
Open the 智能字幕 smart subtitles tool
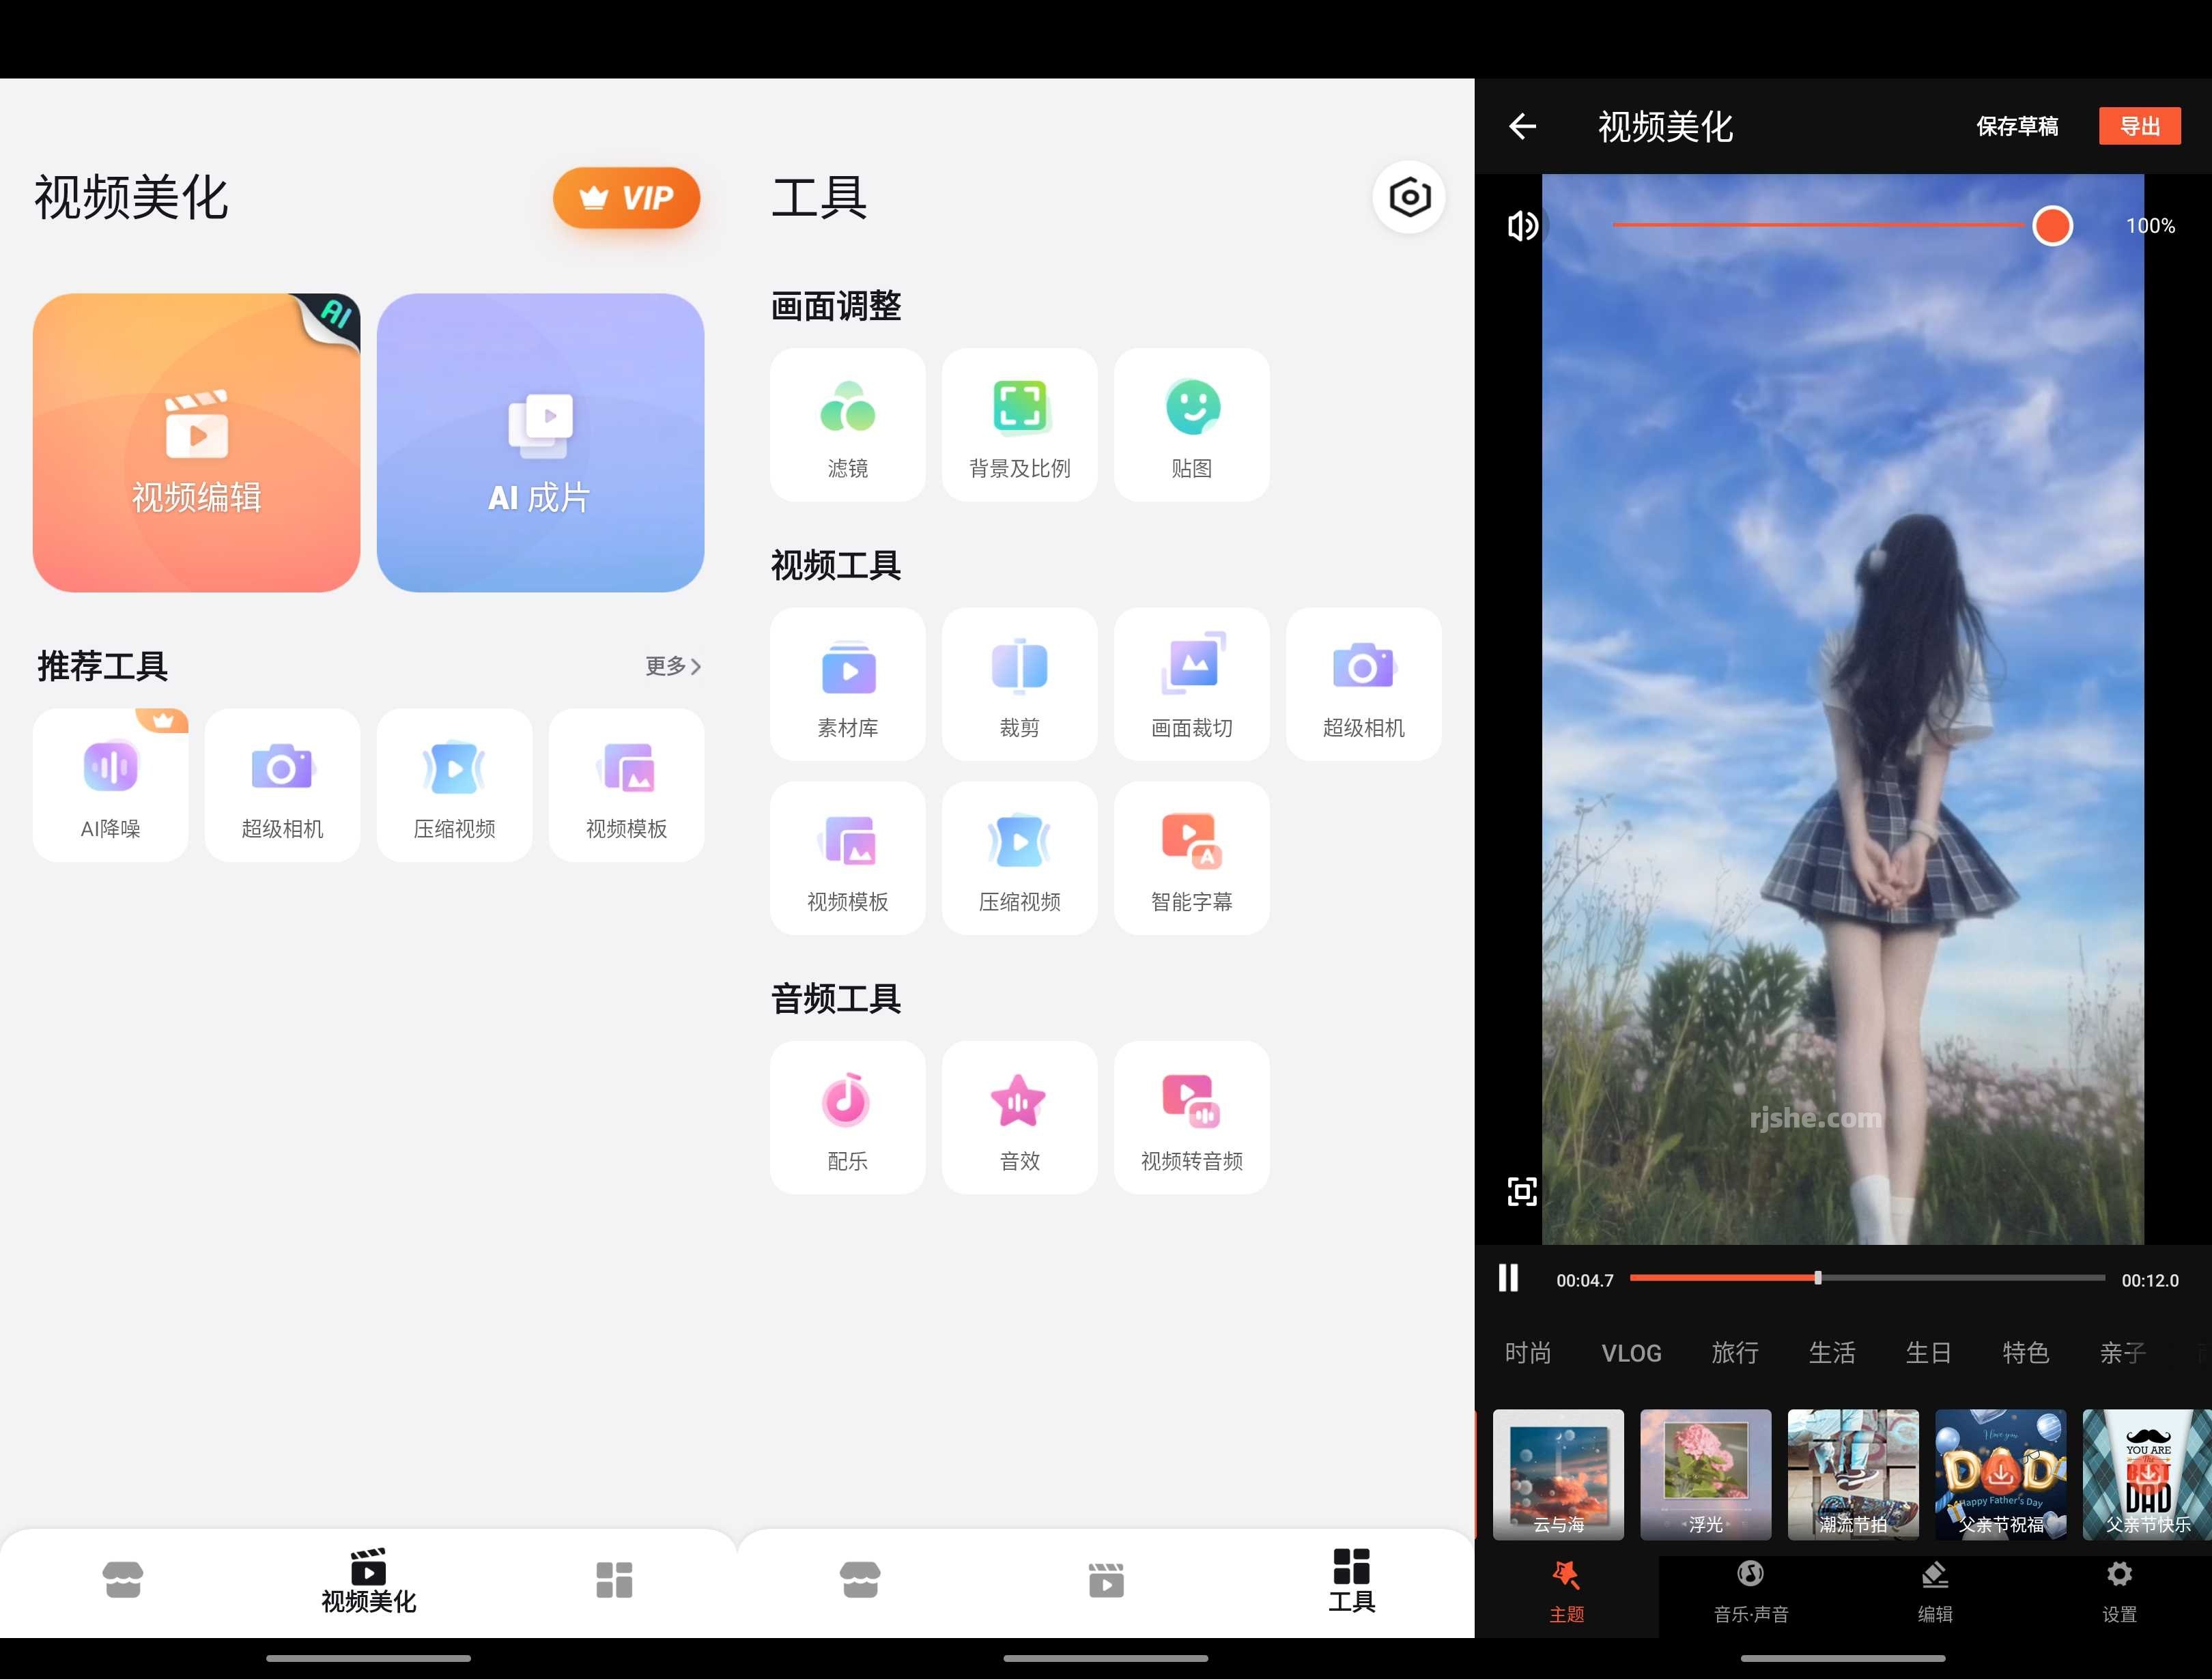click(1191, 857)
